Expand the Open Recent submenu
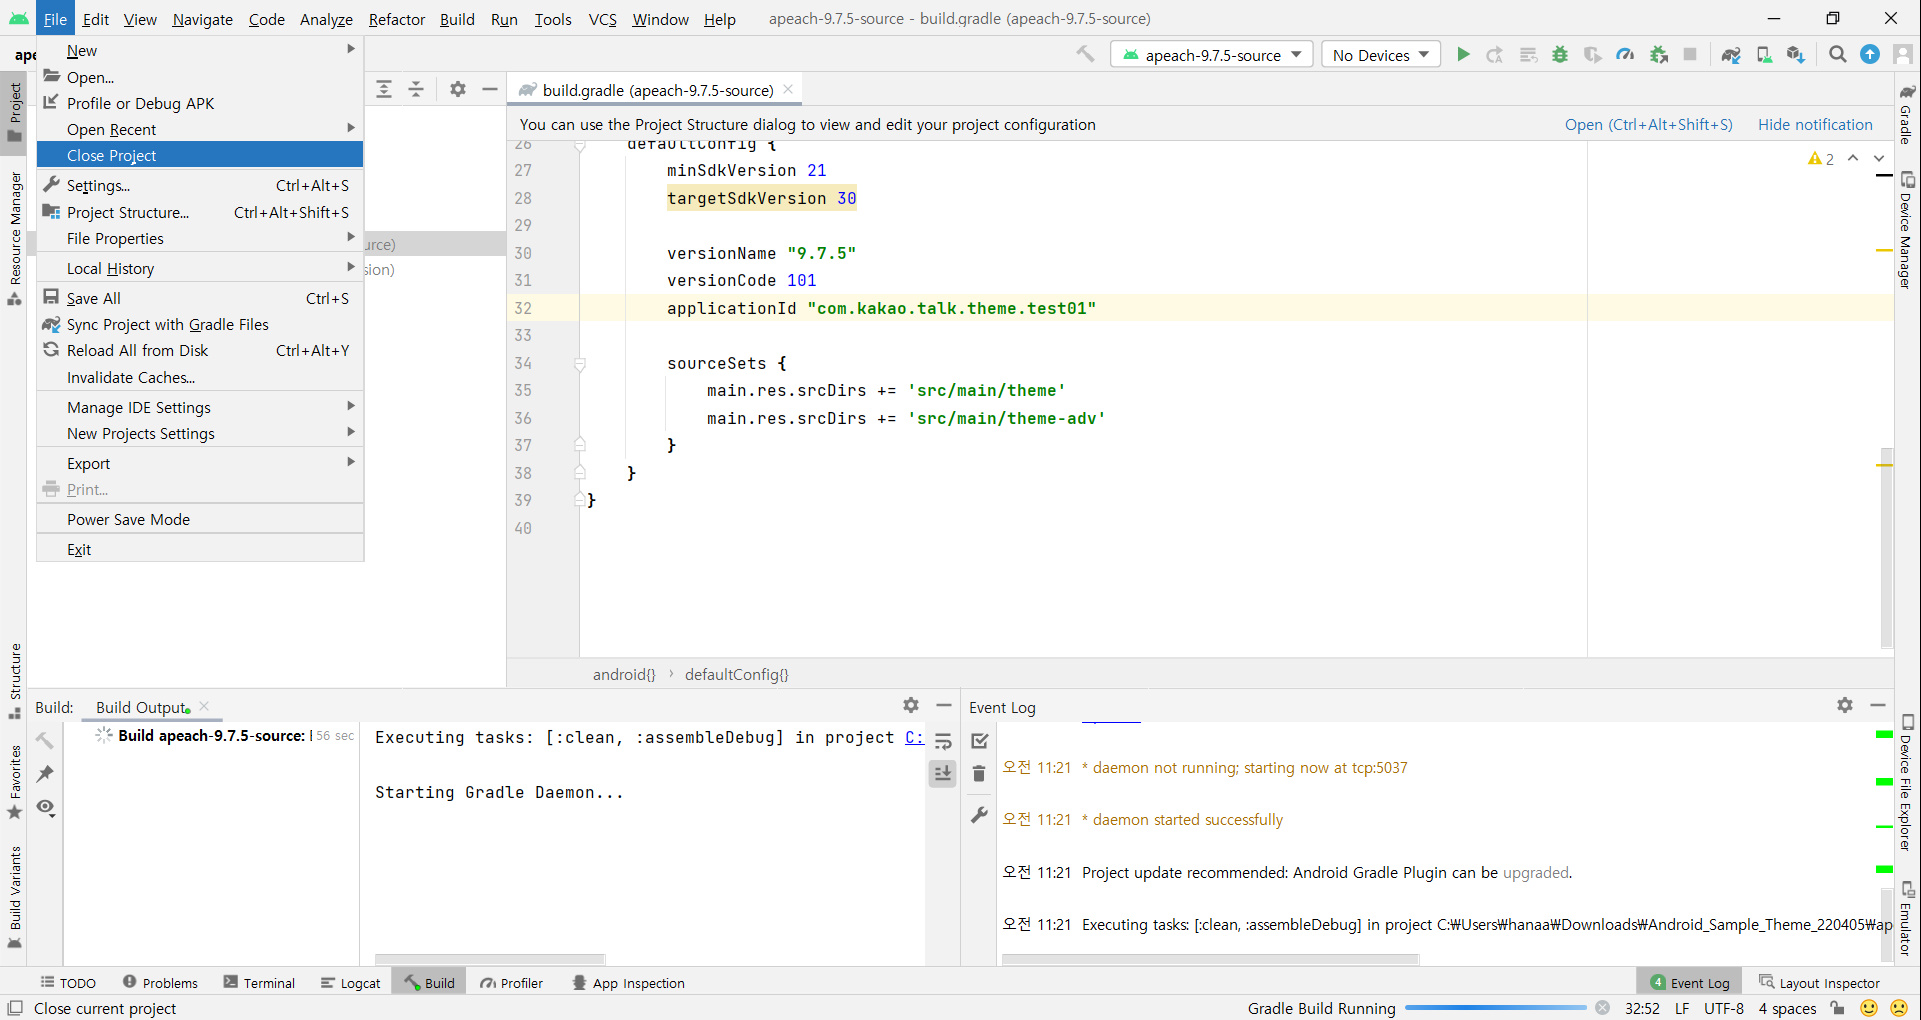The image size is (1921, 1020). pos(200,129)
